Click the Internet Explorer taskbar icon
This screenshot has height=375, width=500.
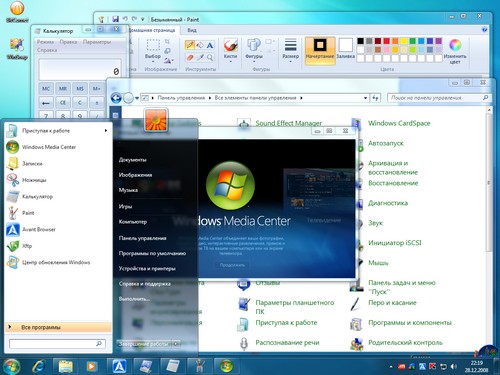(39, 366)
